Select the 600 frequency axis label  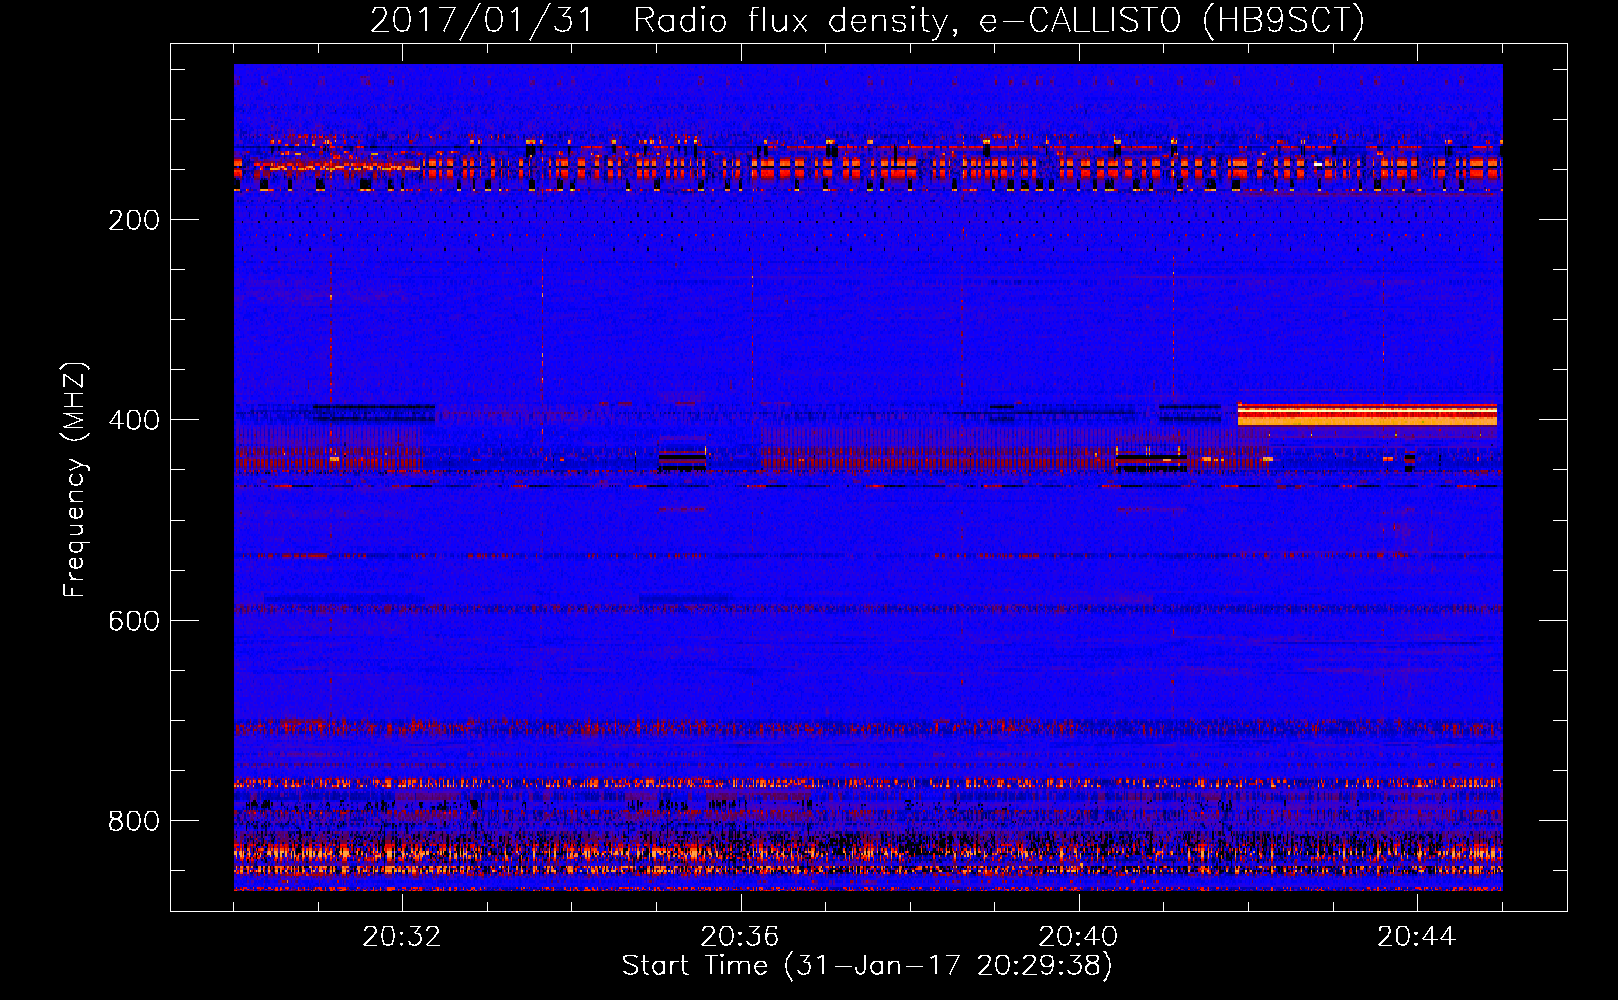[134, 621]
